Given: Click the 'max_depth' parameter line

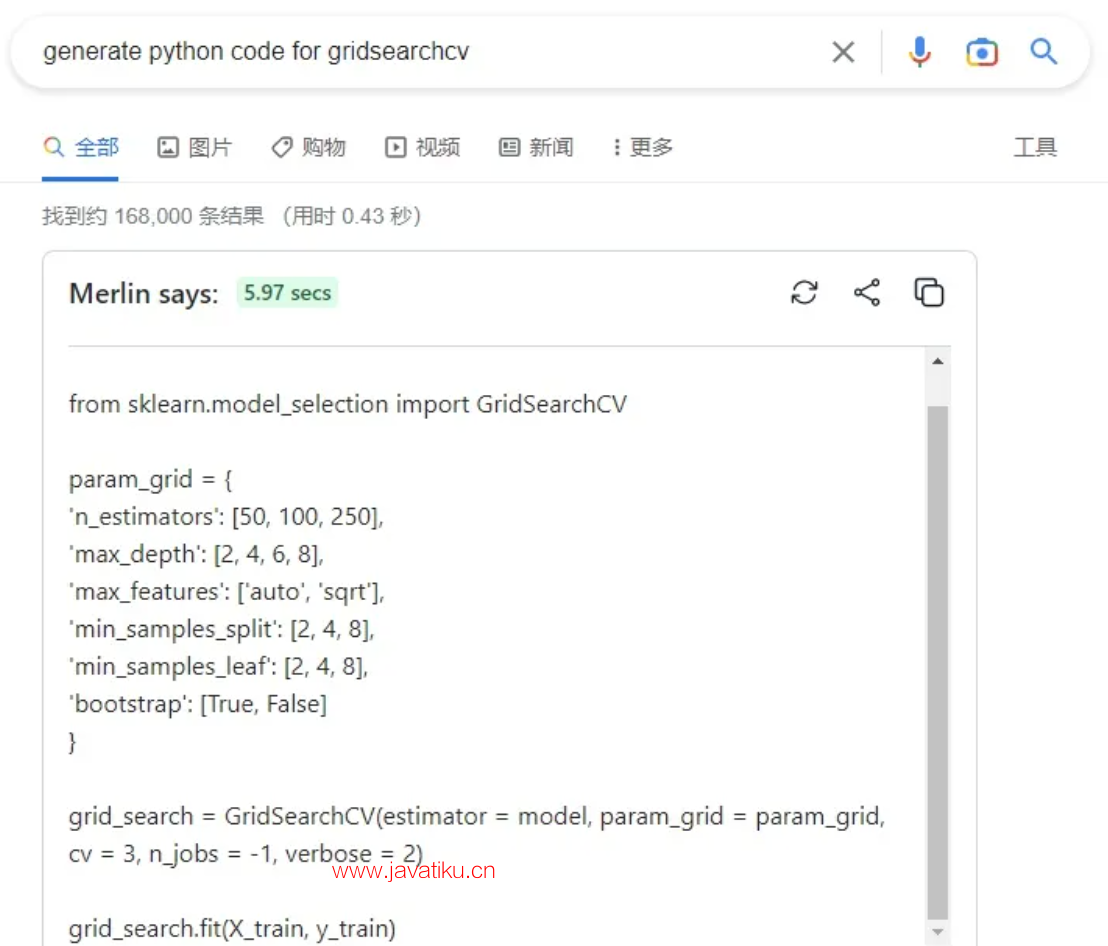Looking at the screenshot, I should click(x=196, y=555).
